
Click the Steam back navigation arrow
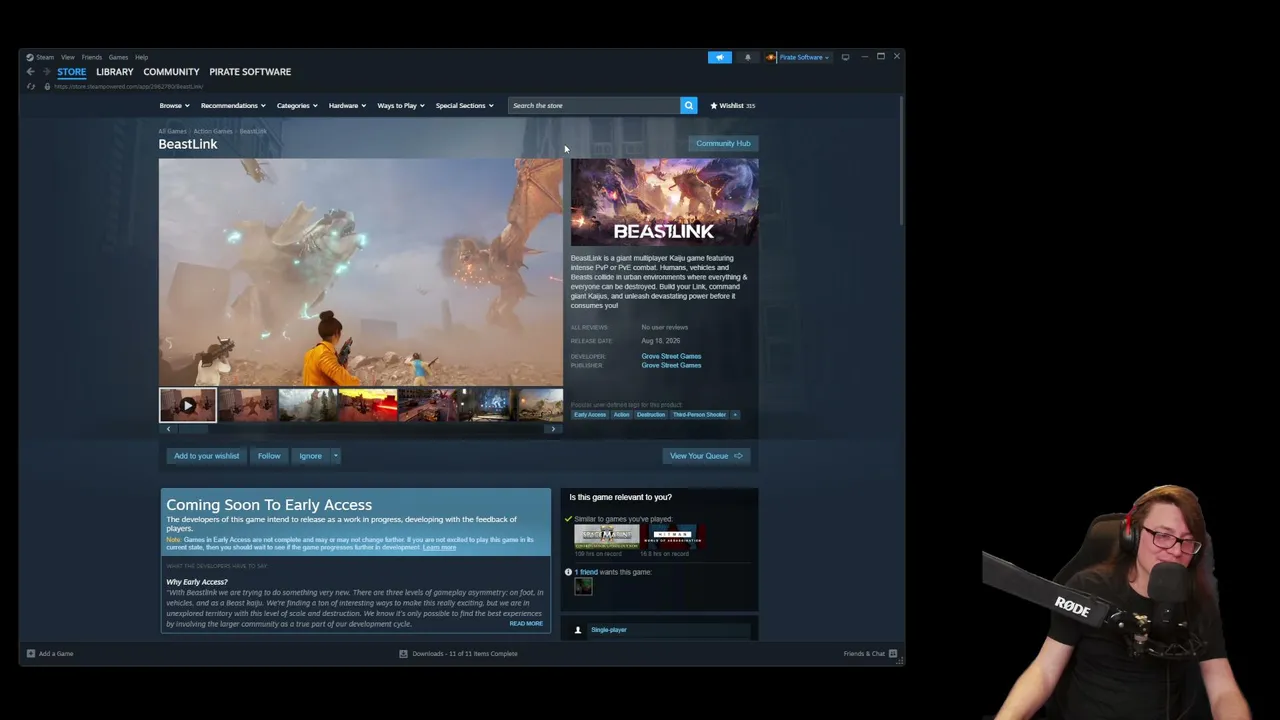point(31,72)
